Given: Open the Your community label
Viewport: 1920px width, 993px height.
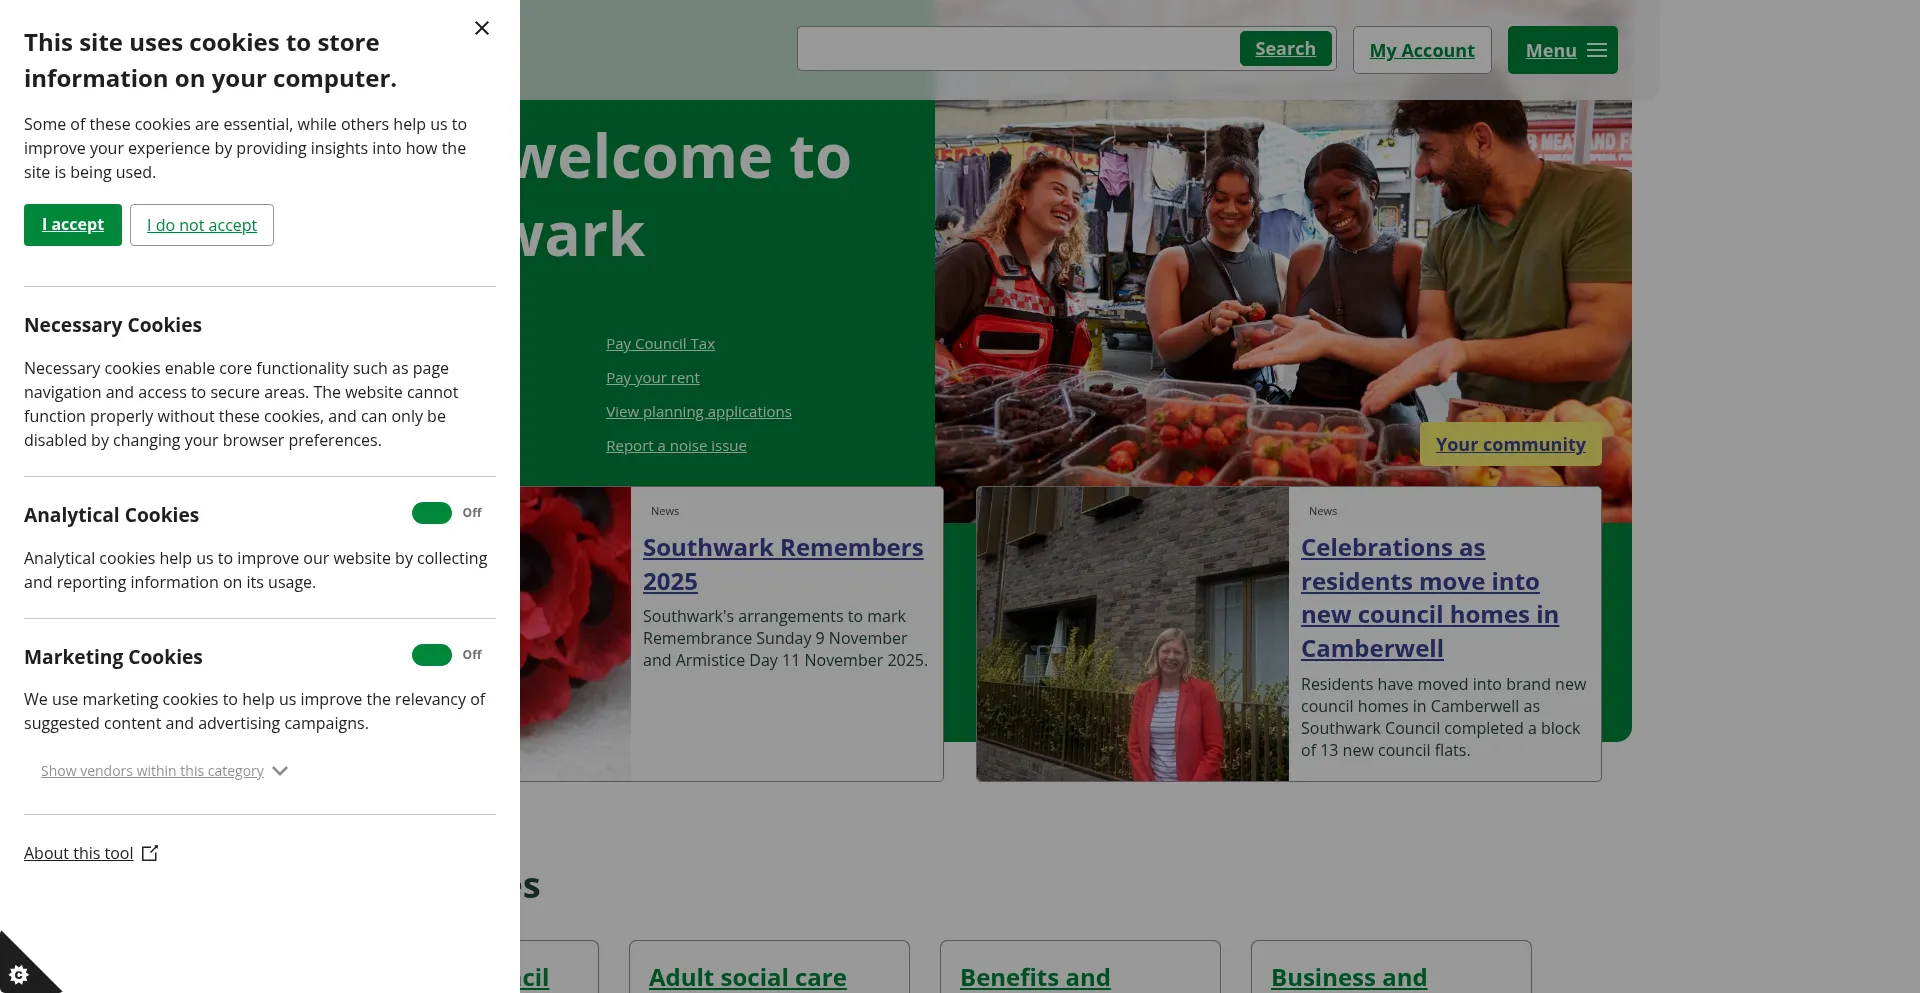Looking at the screenshot, I should point(1510,445).
